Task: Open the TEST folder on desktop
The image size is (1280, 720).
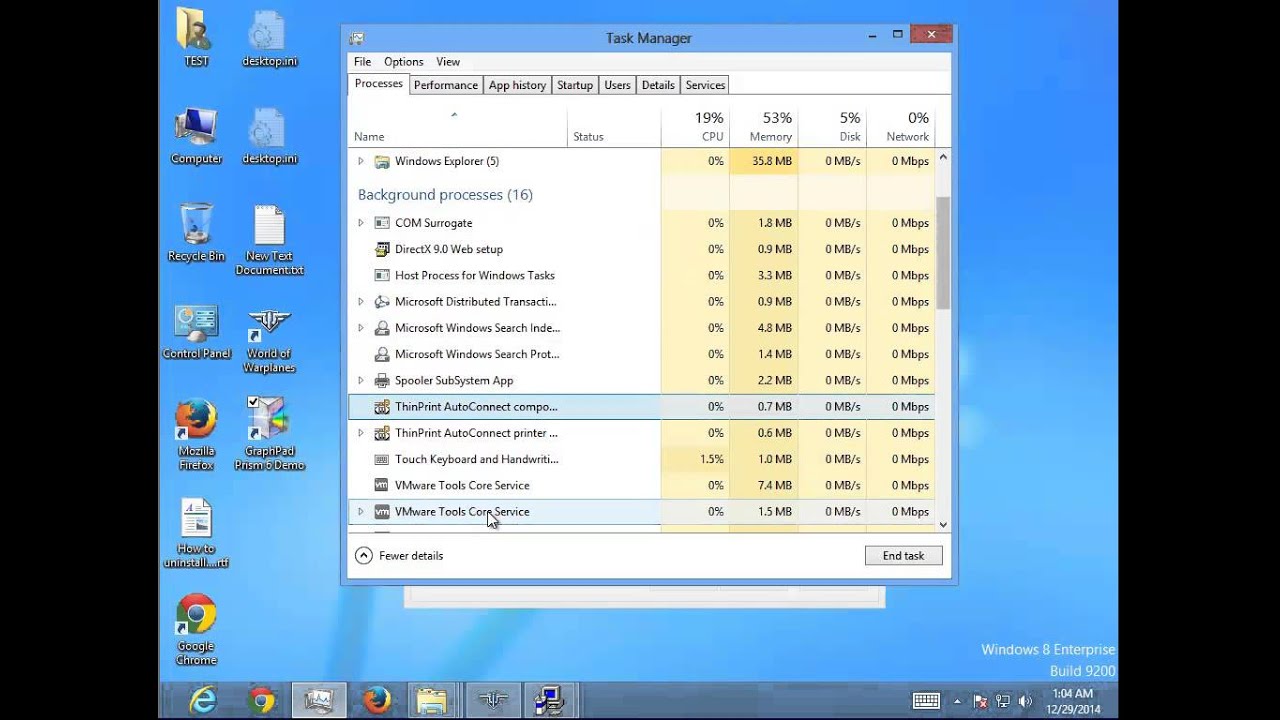Action: (196, 38)
